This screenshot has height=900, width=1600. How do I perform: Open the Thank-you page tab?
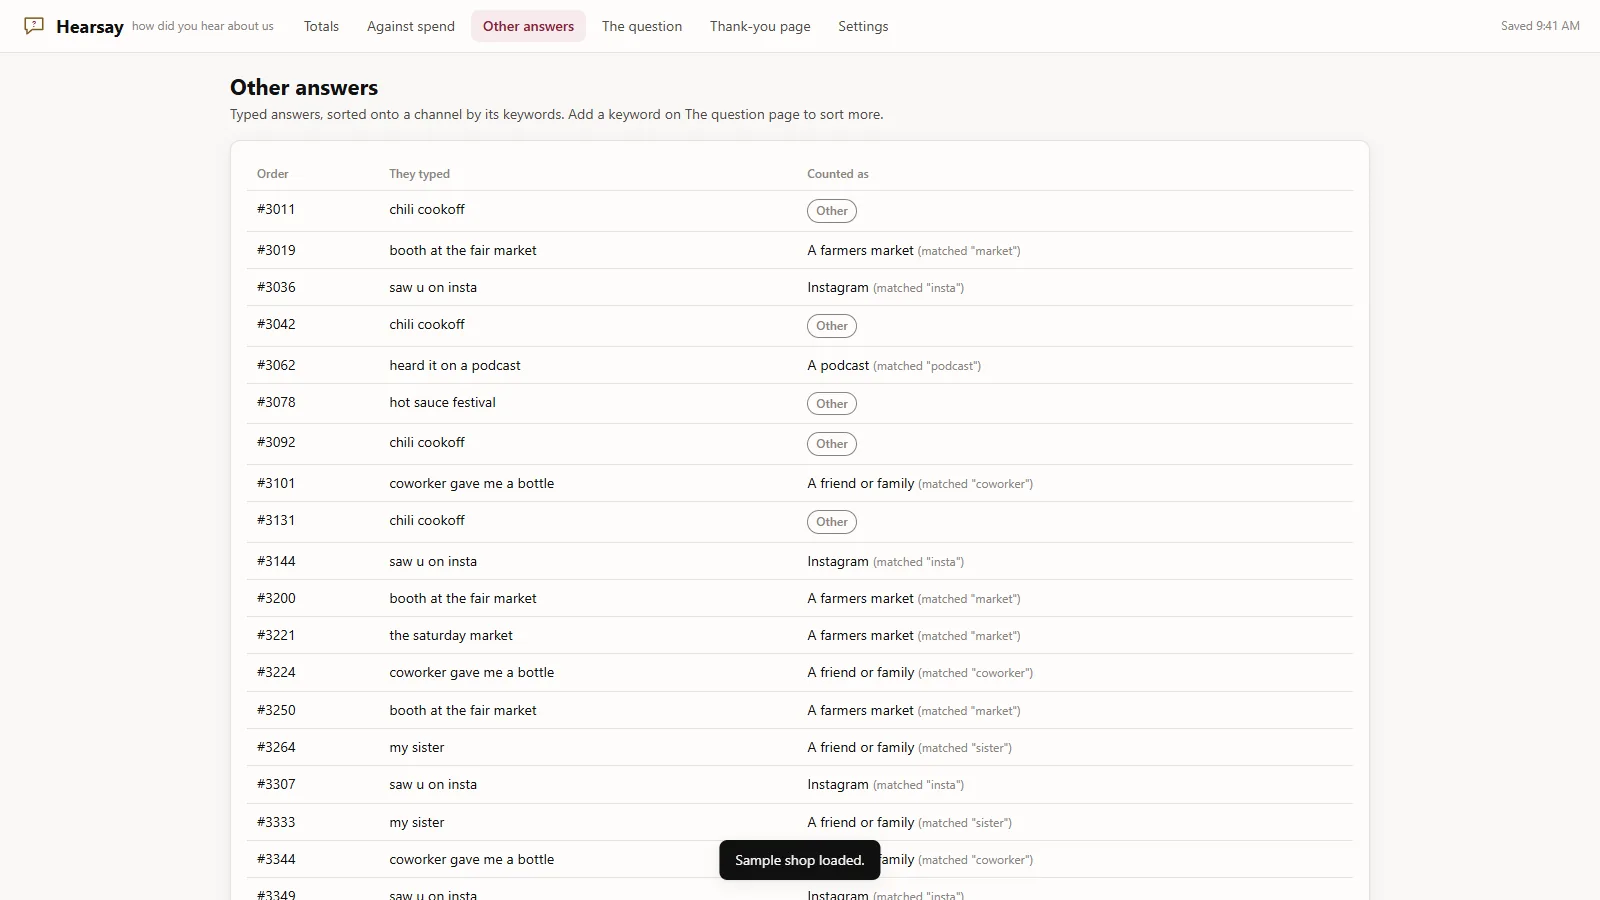click(760, 26)
